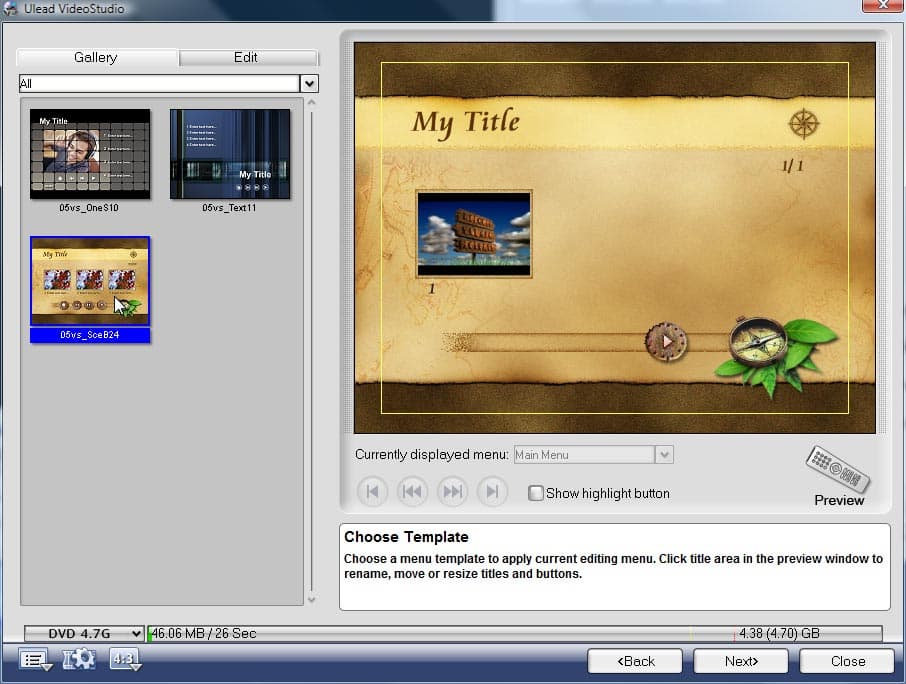Screen dimensions: 906x684
Task: Go to previous menu page button
Action: (412, 492)
